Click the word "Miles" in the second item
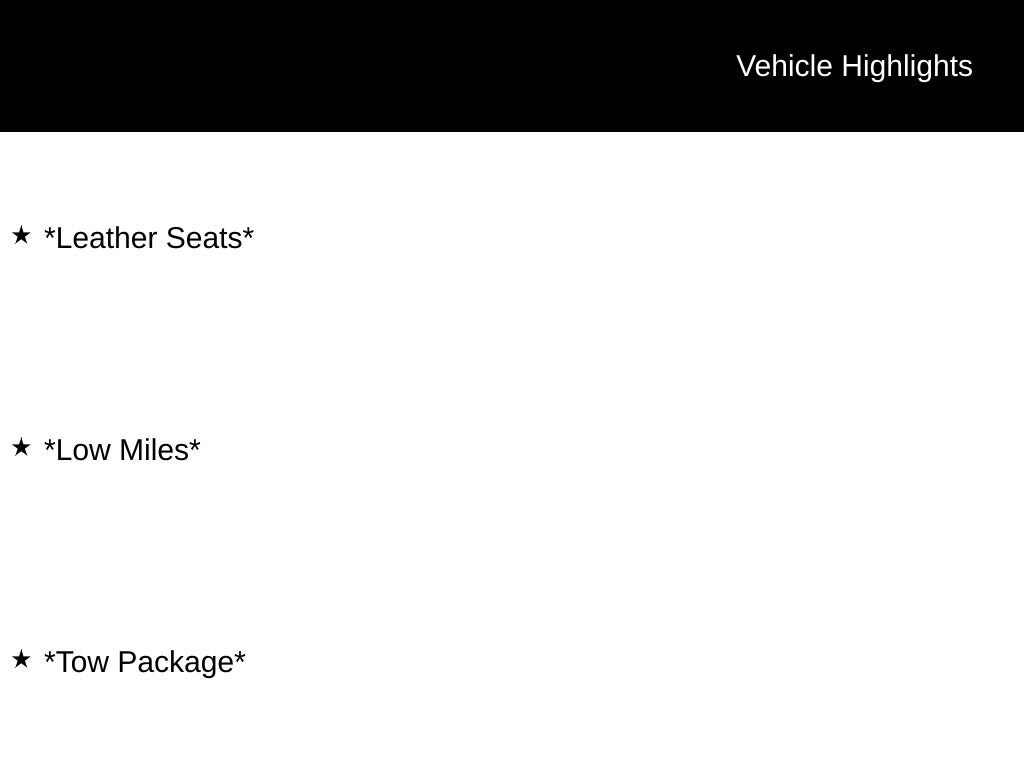Screen dimensions: 1024x768 (x=153, y=450)
